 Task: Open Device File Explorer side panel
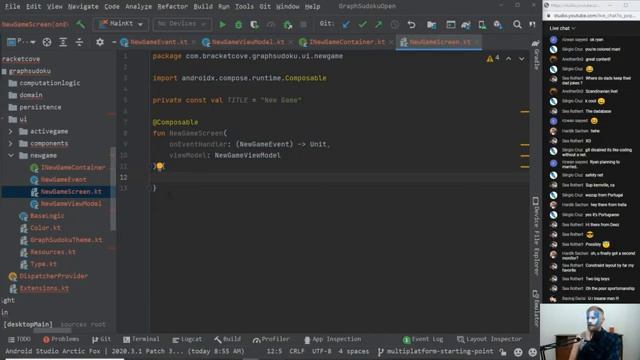click(536, 236)
